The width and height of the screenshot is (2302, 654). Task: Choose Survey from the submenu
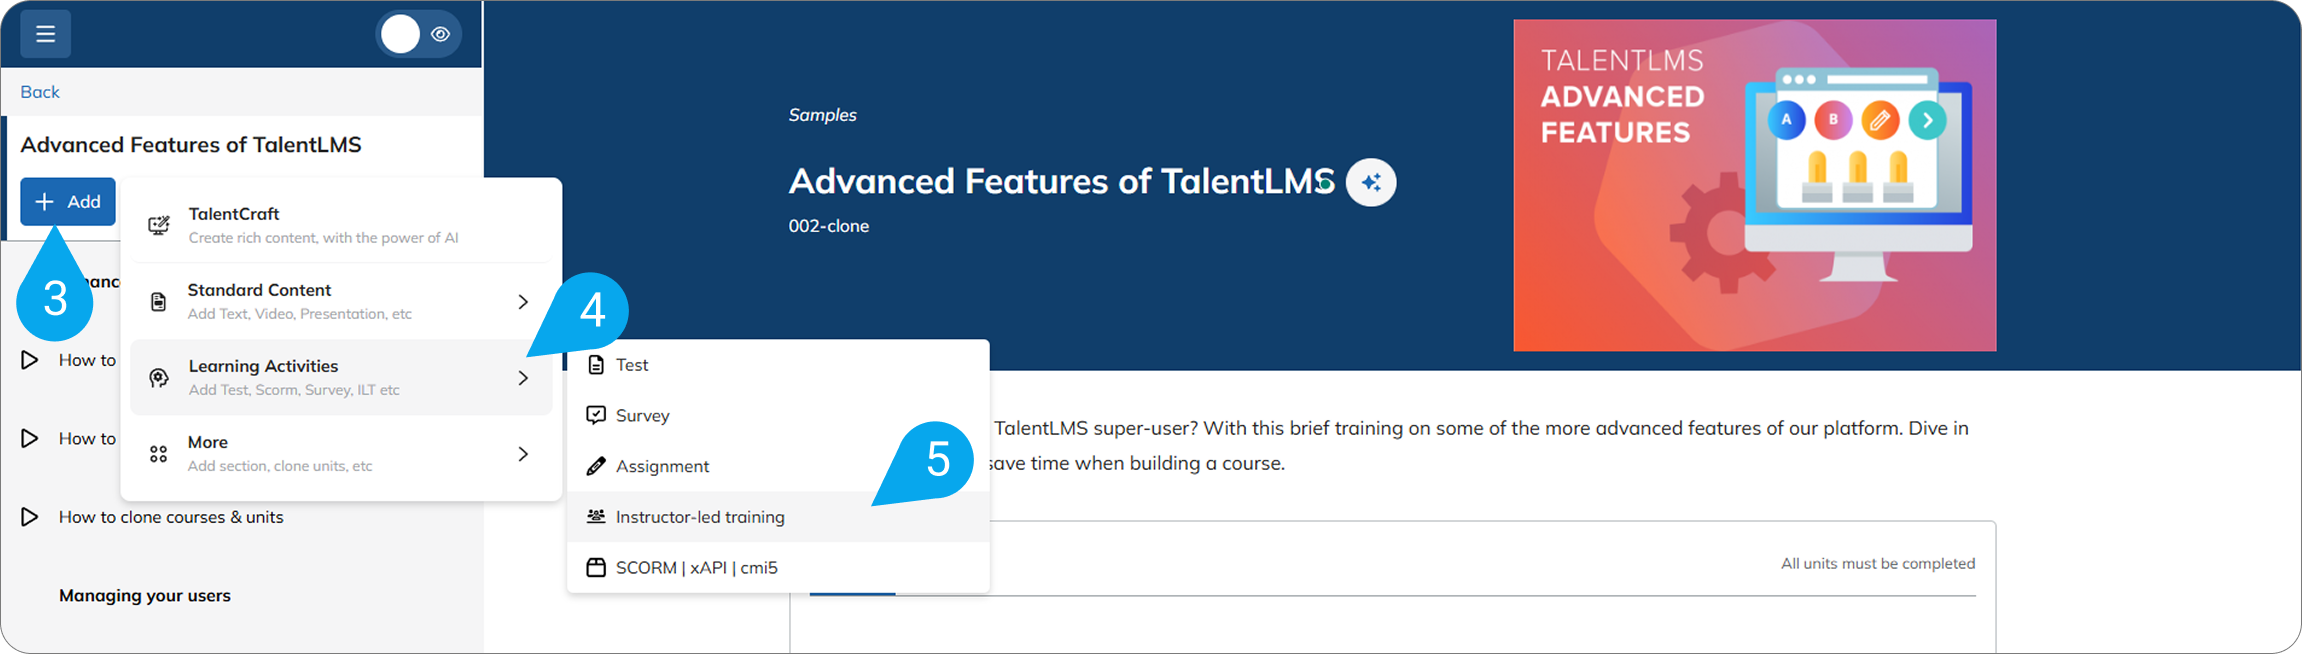tap(778, 415)
